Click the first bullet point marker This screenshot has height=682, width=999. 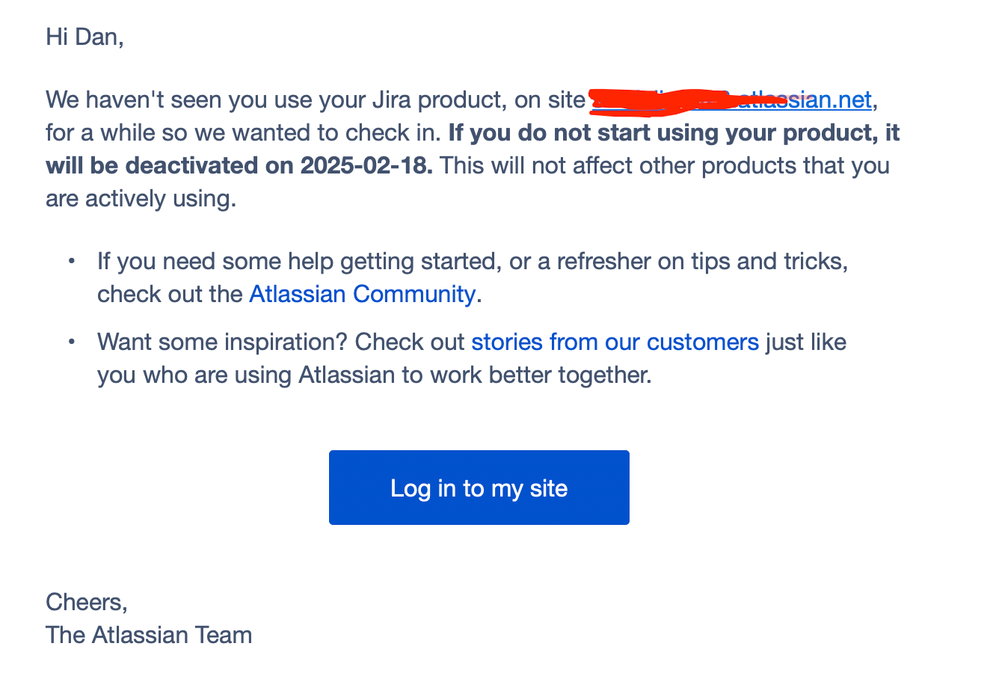point(71,261)
